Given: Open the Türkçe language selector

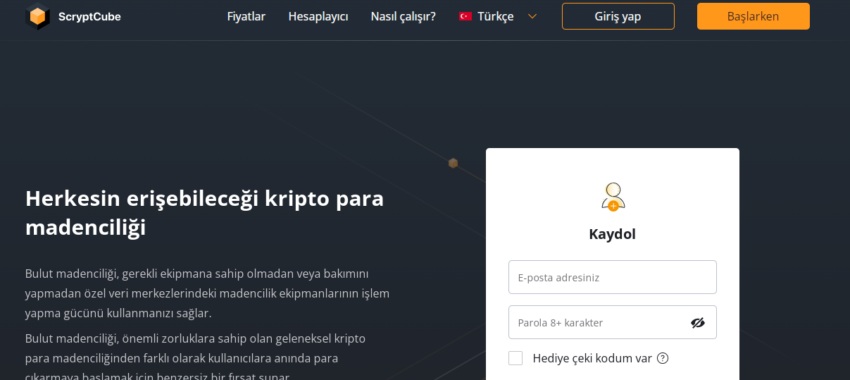Looking at the screenshot, I should (x=498, y=16).
